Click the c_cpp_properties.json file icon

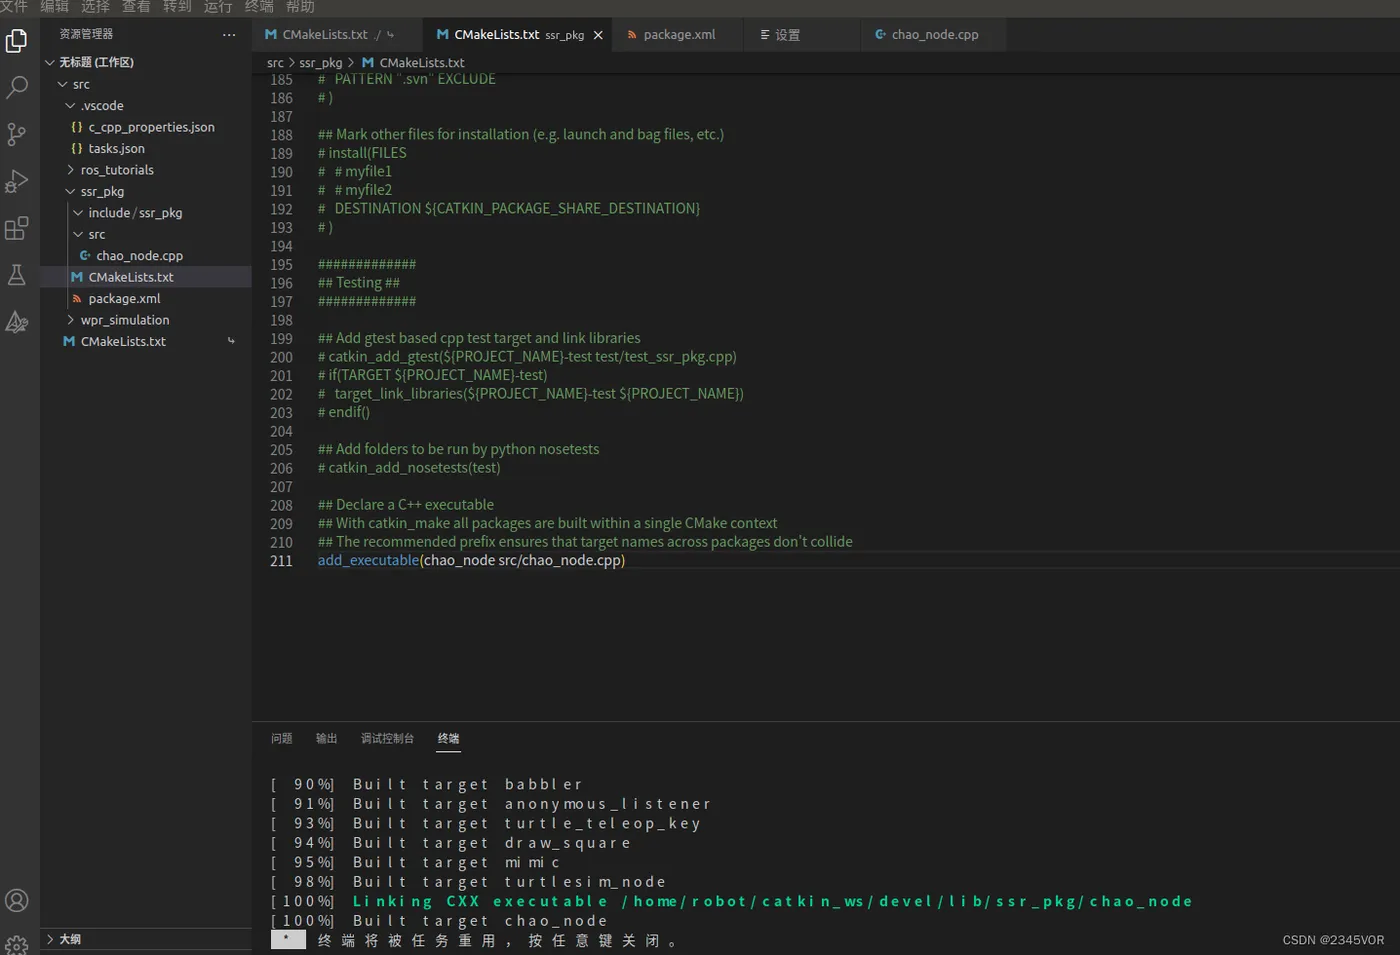(x=77, y=127)
